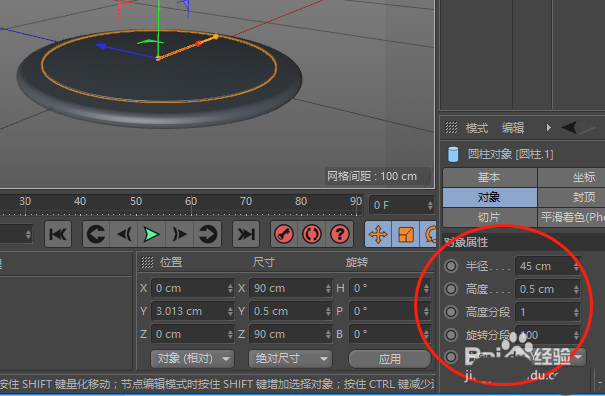
Task: Click the 应用 button
Action: pyautogui.click(x=390, y=359)
